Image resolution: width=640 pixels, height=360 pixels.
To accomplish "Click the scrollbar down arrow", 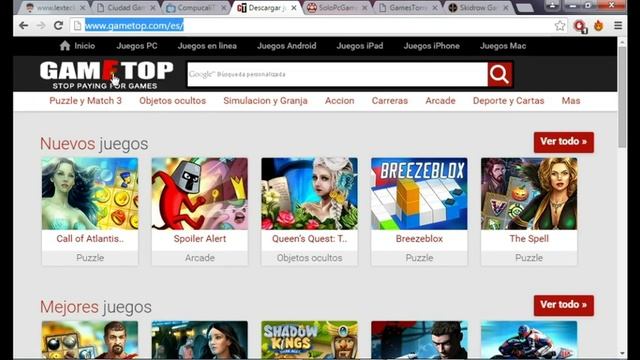I will pos(622,353).
